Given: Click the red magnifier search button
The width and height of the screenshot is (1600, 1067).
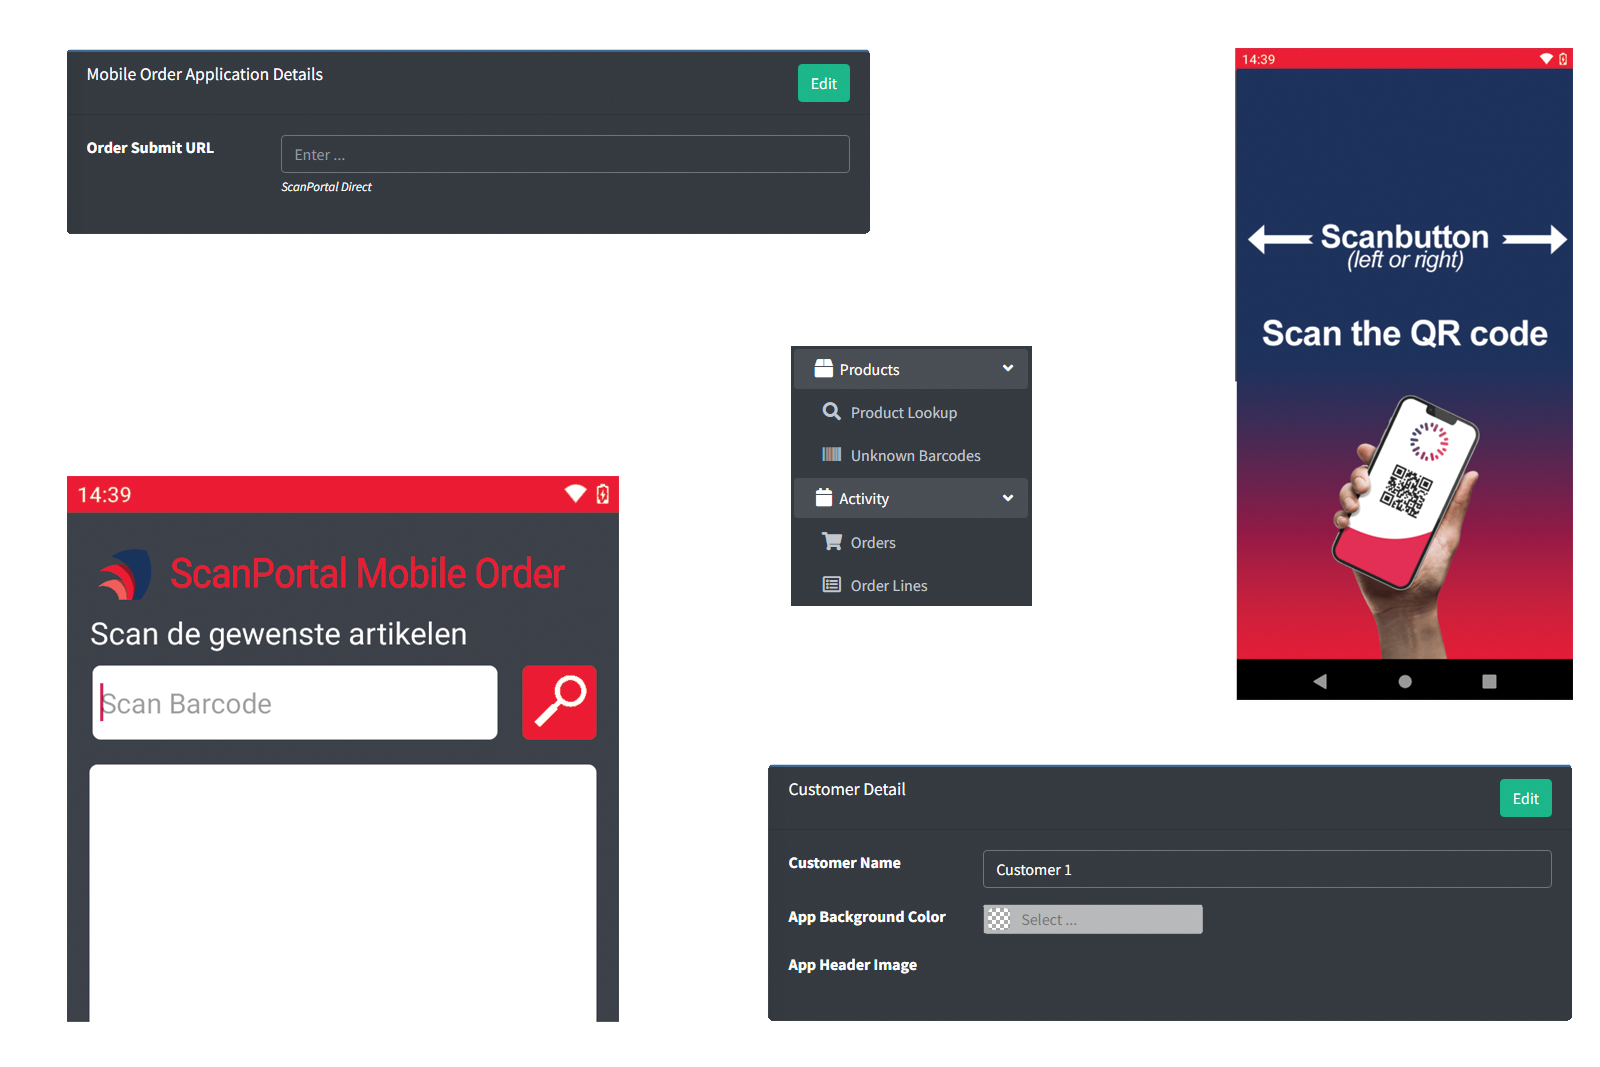Looking at the screenshot, I should coord(559,702).
